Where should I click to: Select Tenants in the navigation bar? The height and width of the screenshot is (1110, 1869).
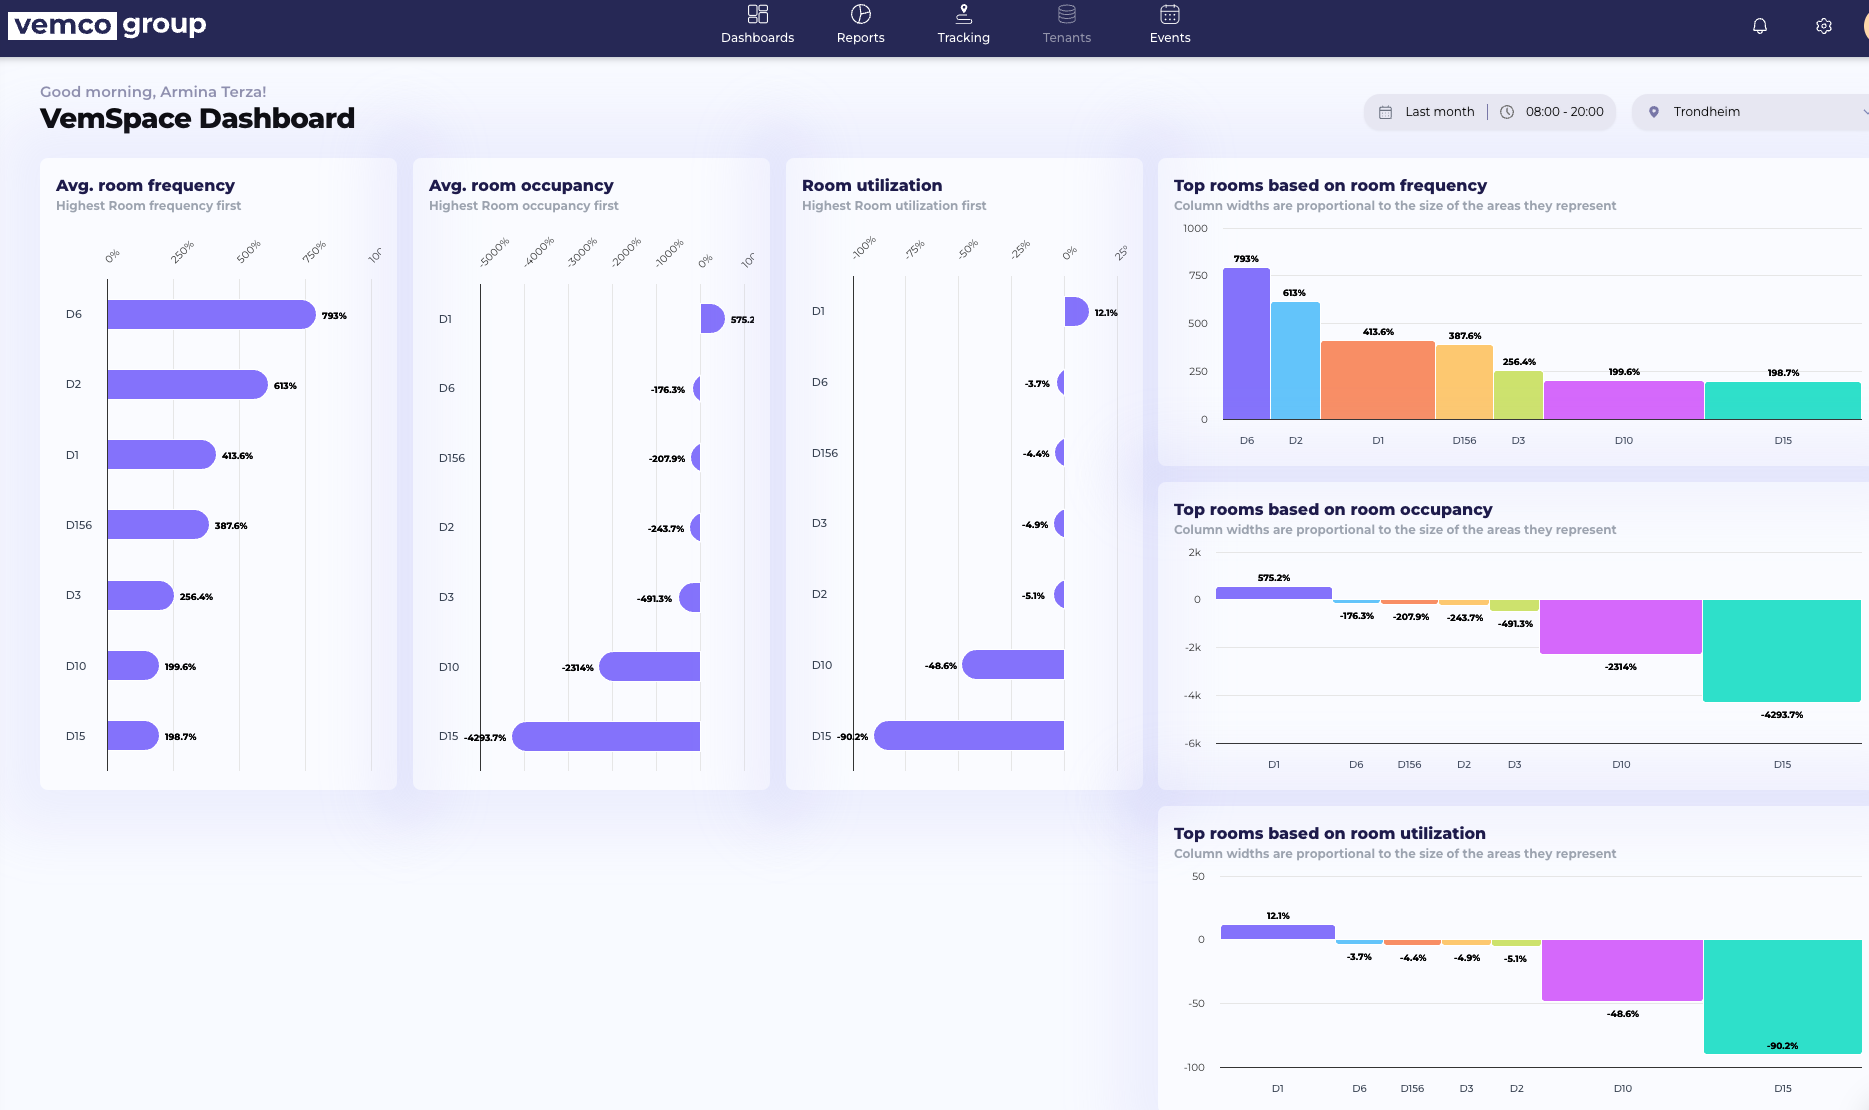coord(1066,37)
